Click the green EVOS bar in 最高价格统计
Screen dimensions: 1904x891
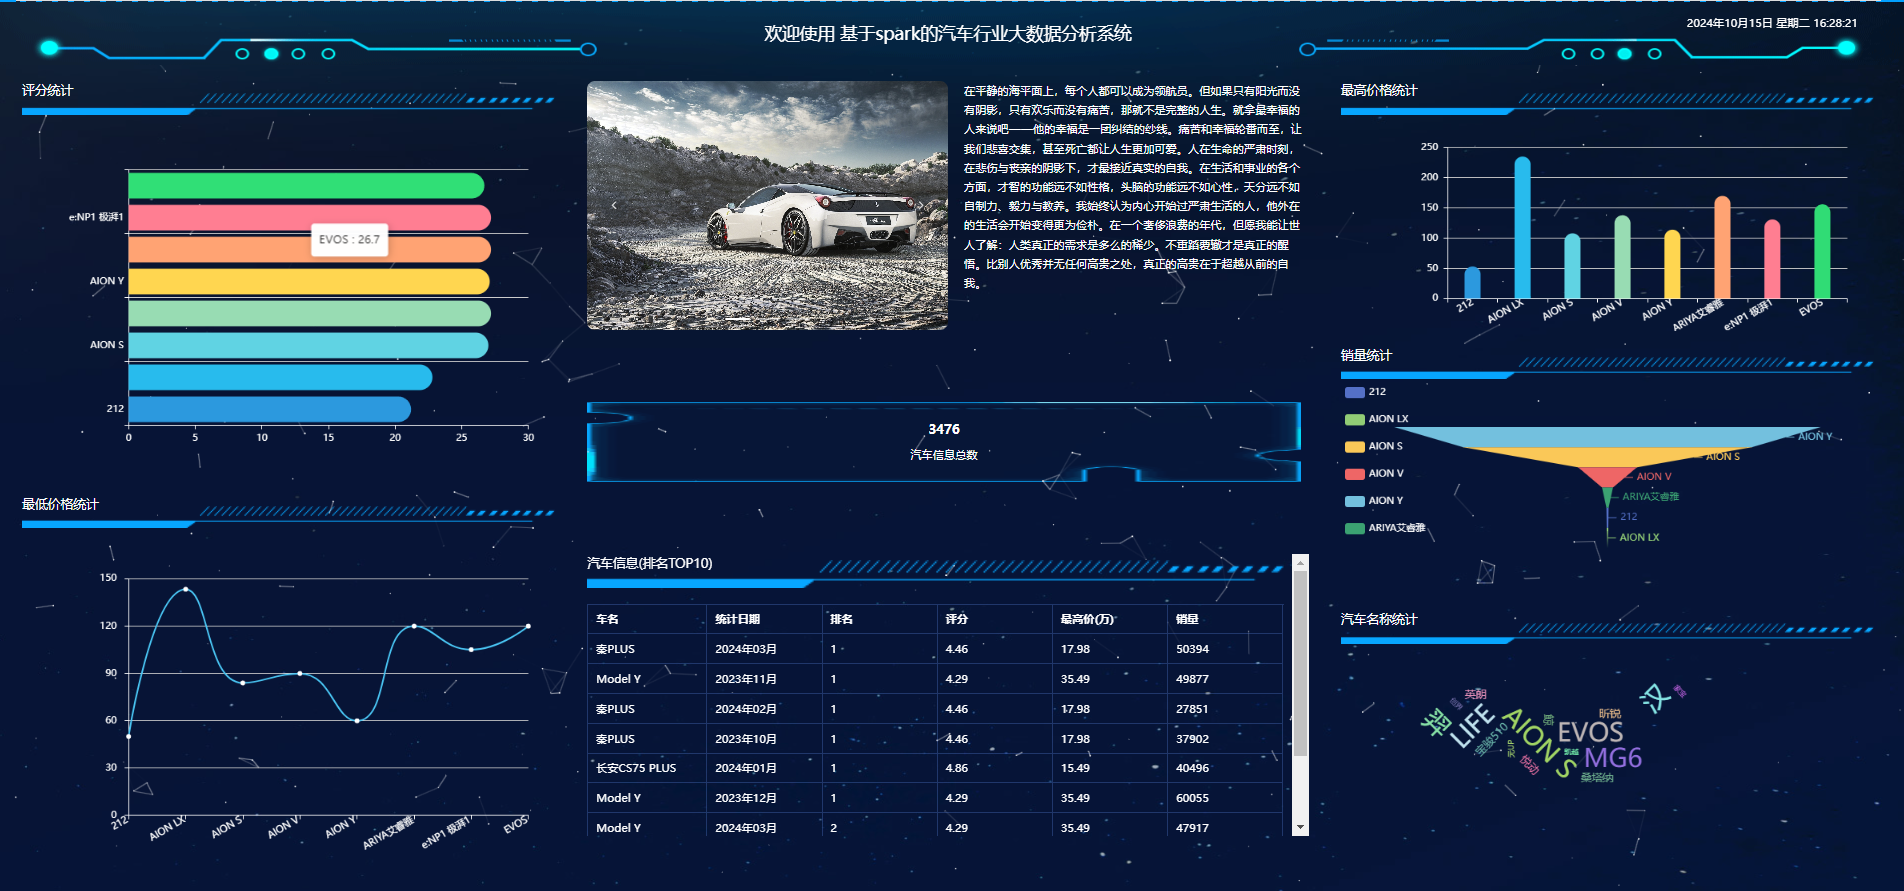pos(1822,252)
